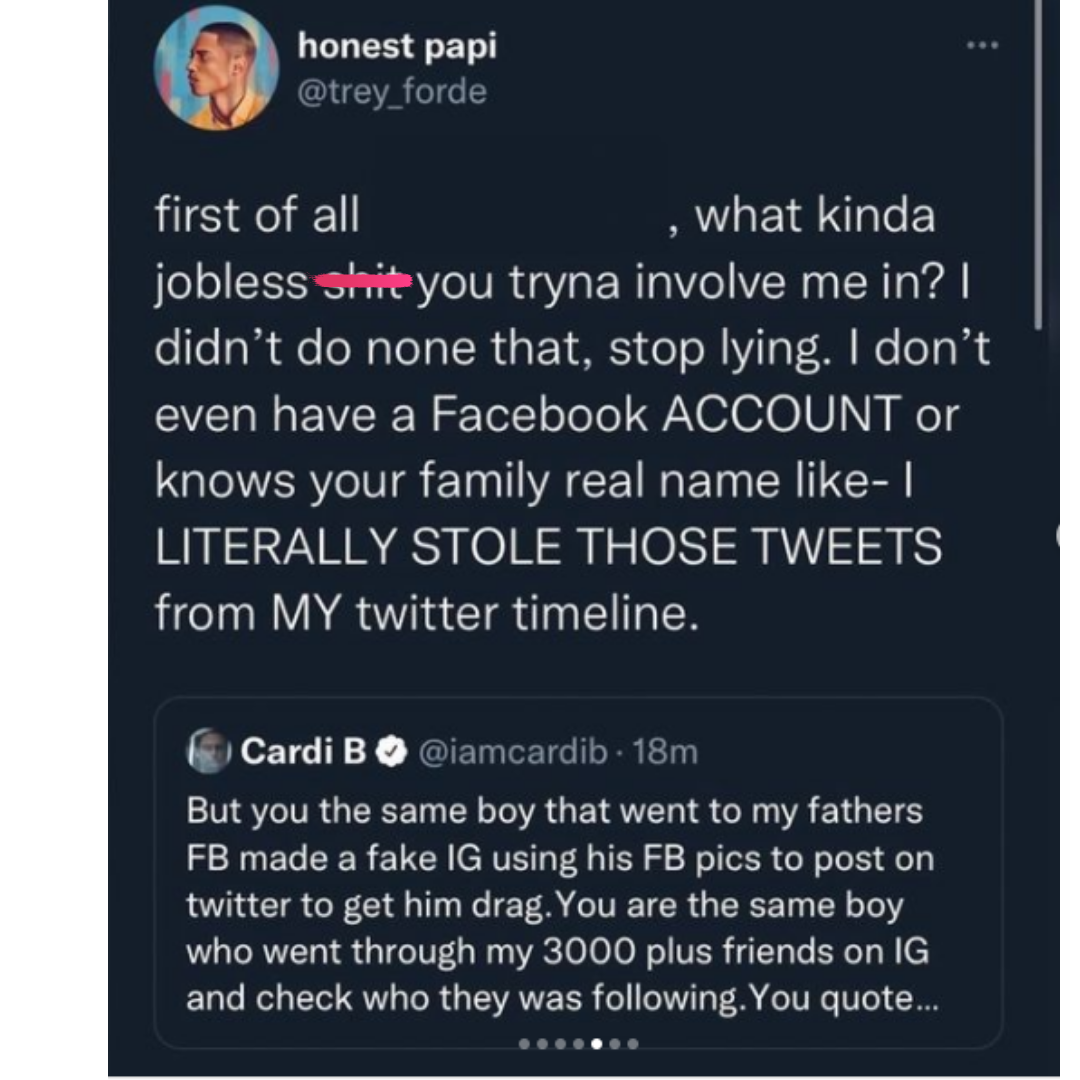This screenshot has height=1080, width=1080.
Task: Select the last carousel page dot
Action: tap(632, 1044)
